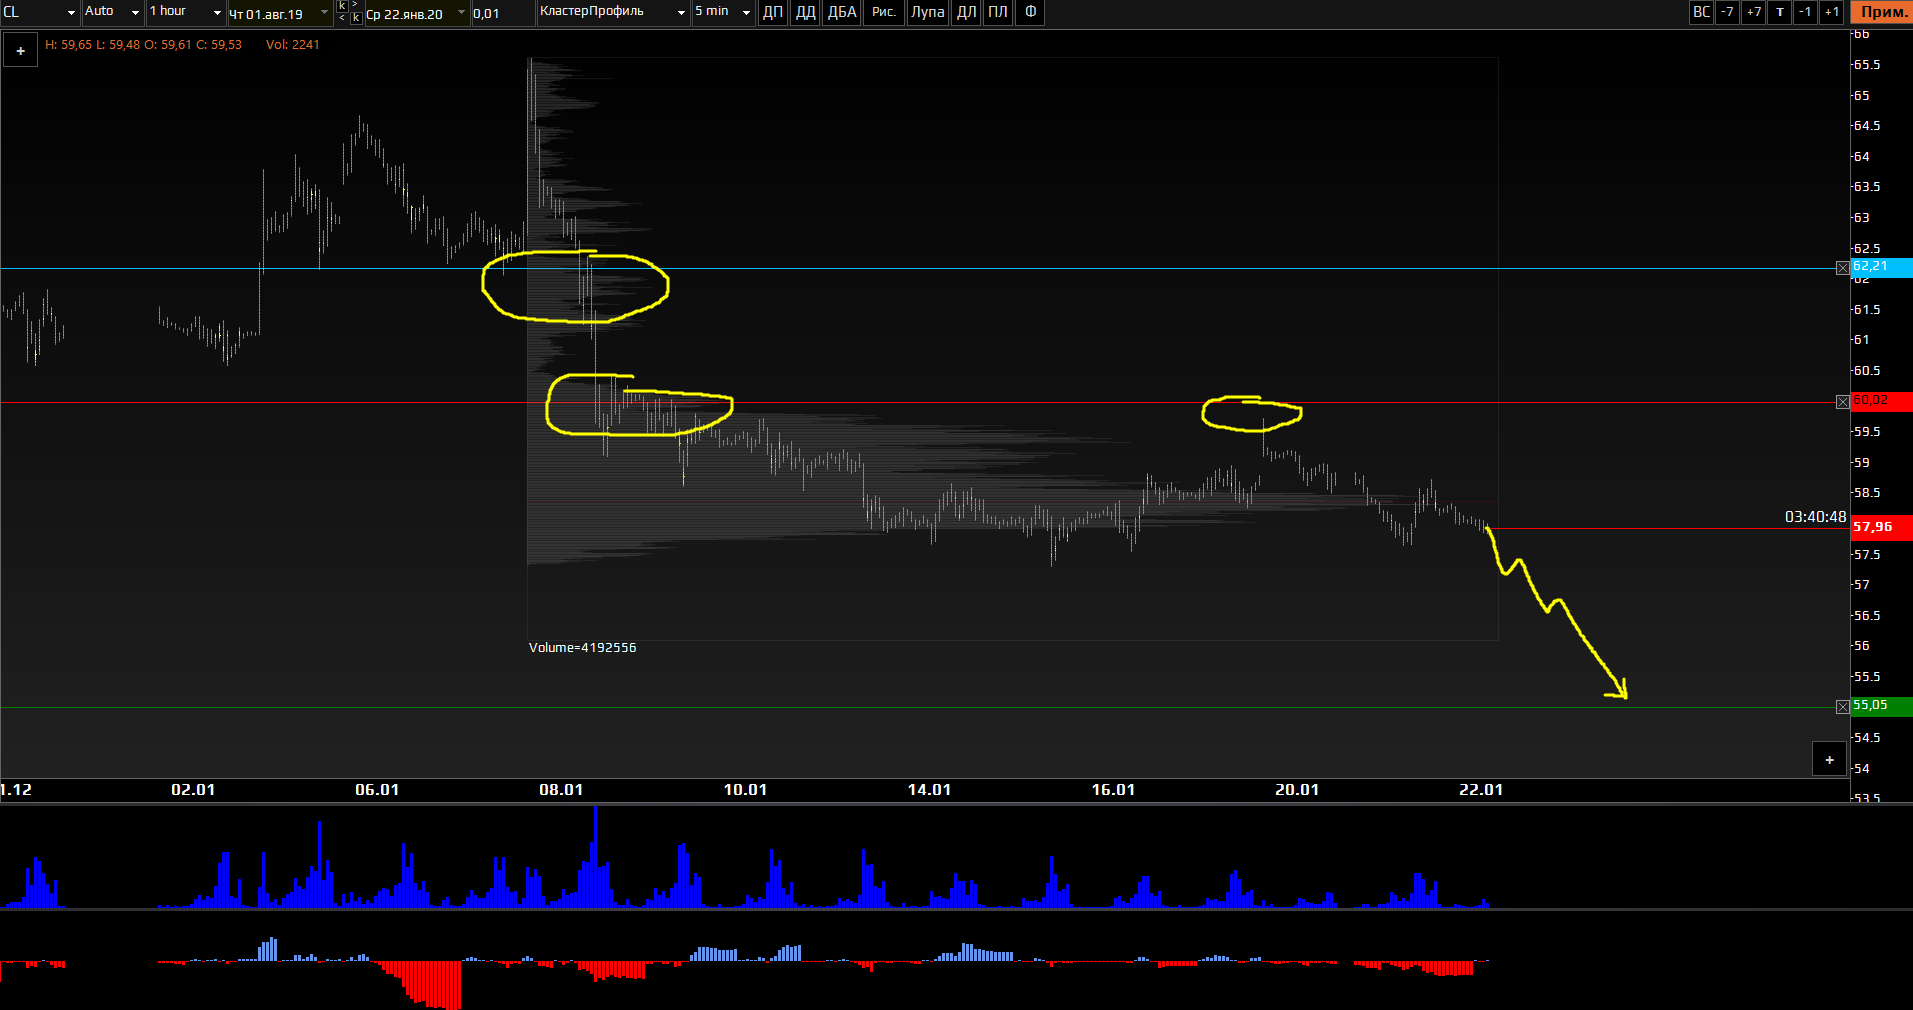Click the 02.01 date on time axis
Viewport: 1913px width, 1010px height.
coord(193,790)
